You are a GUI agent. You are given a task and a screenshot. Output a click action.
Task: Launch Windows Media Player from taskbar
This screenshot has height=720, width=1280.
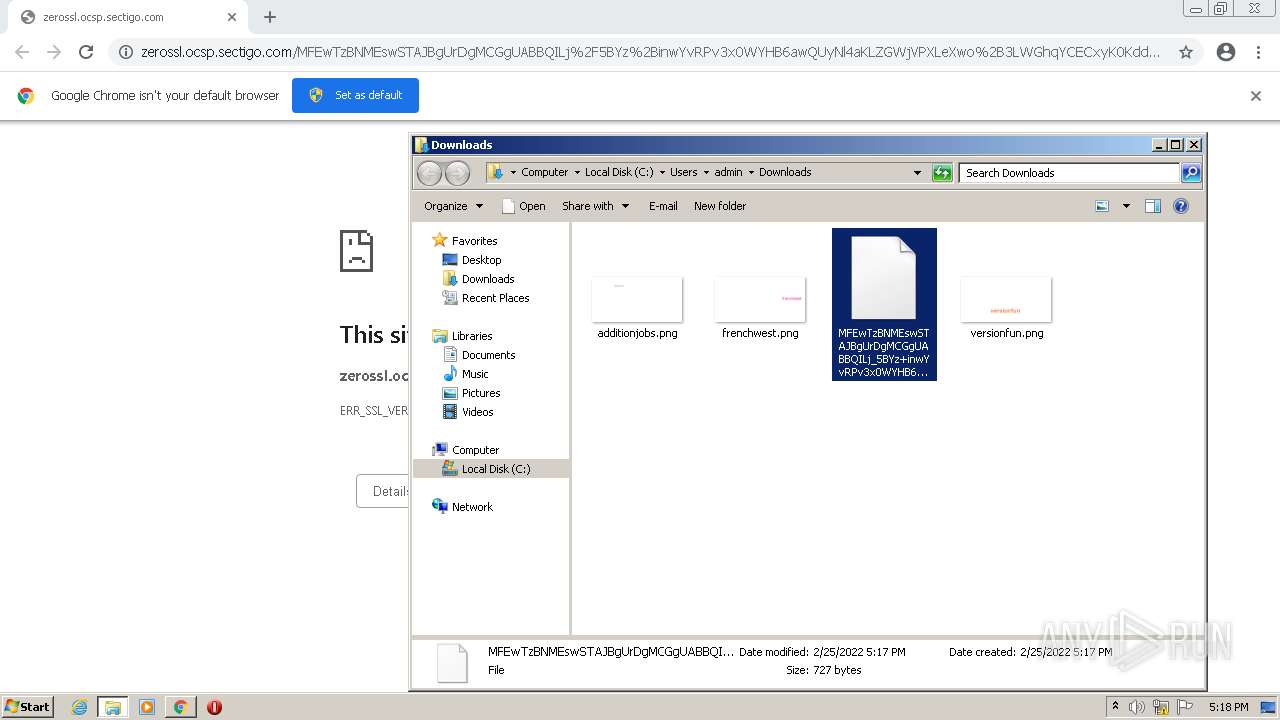(x=147, y=707)
